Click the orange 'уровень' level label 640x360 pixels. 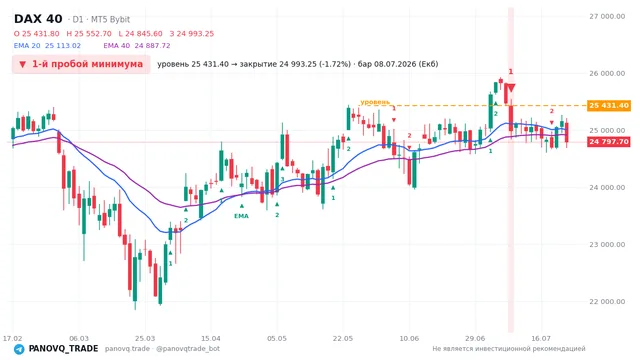click(x=375, y=102)
